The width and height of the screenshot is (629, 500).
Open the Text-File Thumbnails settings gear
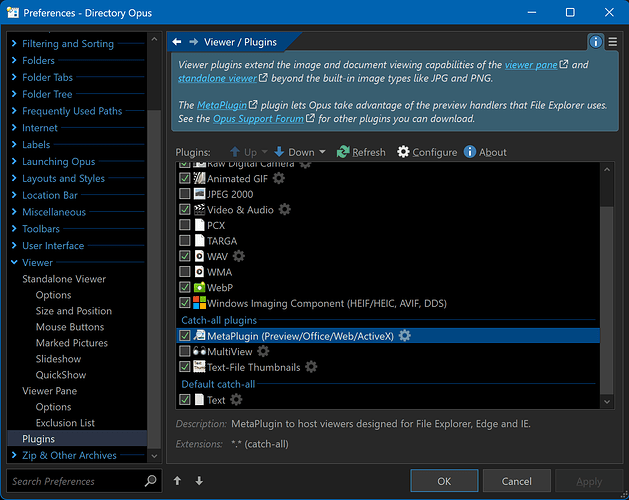click(x=311, y=367)
